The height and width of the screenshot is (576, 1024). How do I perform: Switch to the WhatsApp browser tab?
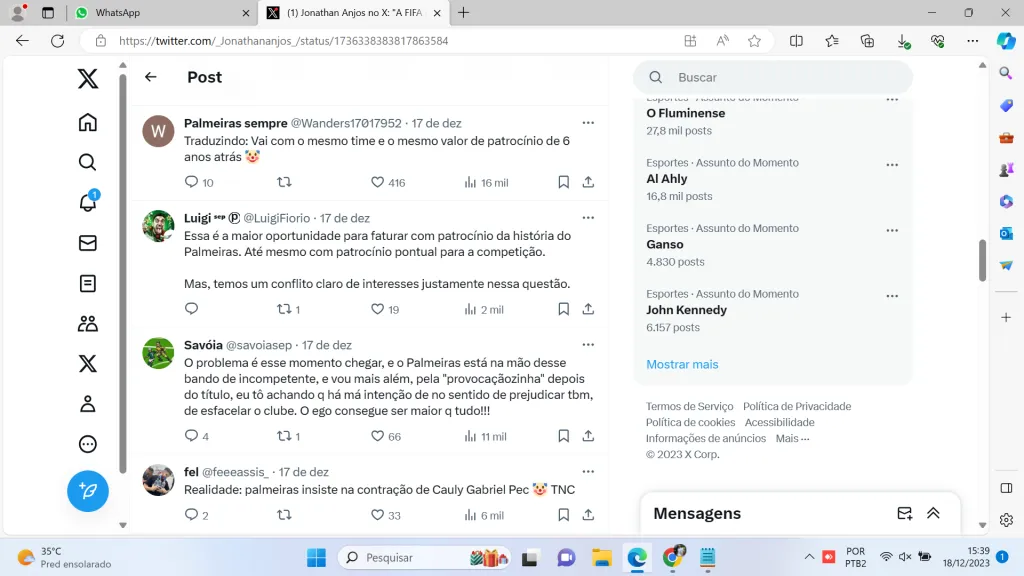160,13
